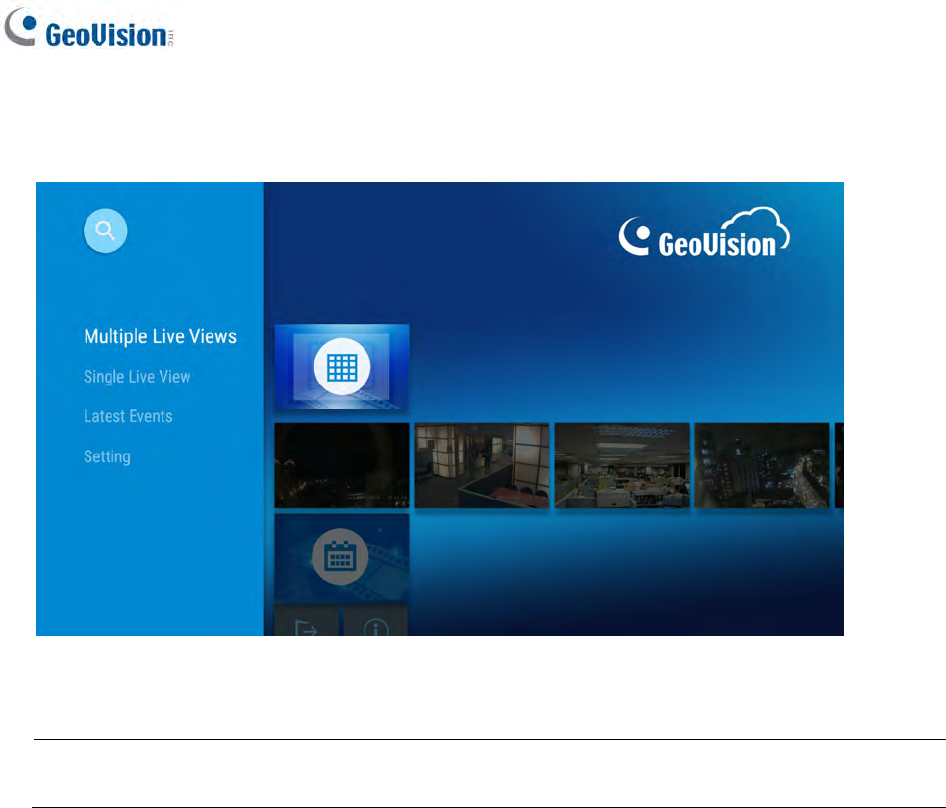Open the multi-view grid tile
Image resolution: width=946 pixels, height=808 pixels.
[341, 367]
